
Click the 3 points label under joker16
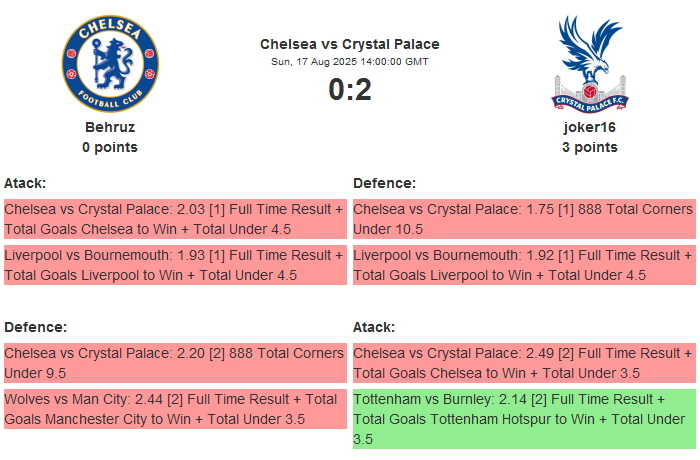[x=590, y=147]
